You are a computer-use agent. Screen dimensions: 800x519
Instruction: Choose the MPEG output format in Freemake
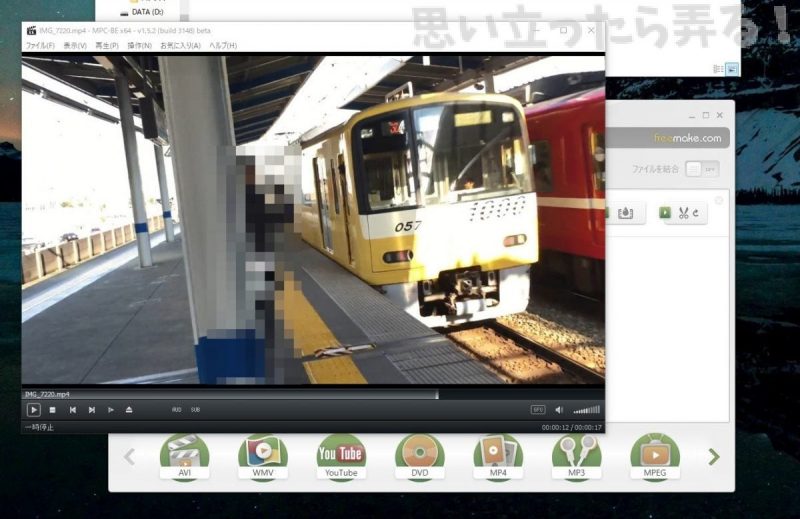tap(655, 457)
